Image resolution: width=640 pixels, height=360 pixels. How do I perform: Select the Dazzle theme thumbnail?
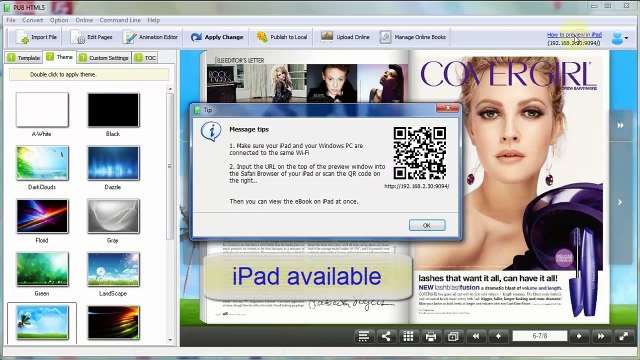pyautogui.click(x=113, y=163)
